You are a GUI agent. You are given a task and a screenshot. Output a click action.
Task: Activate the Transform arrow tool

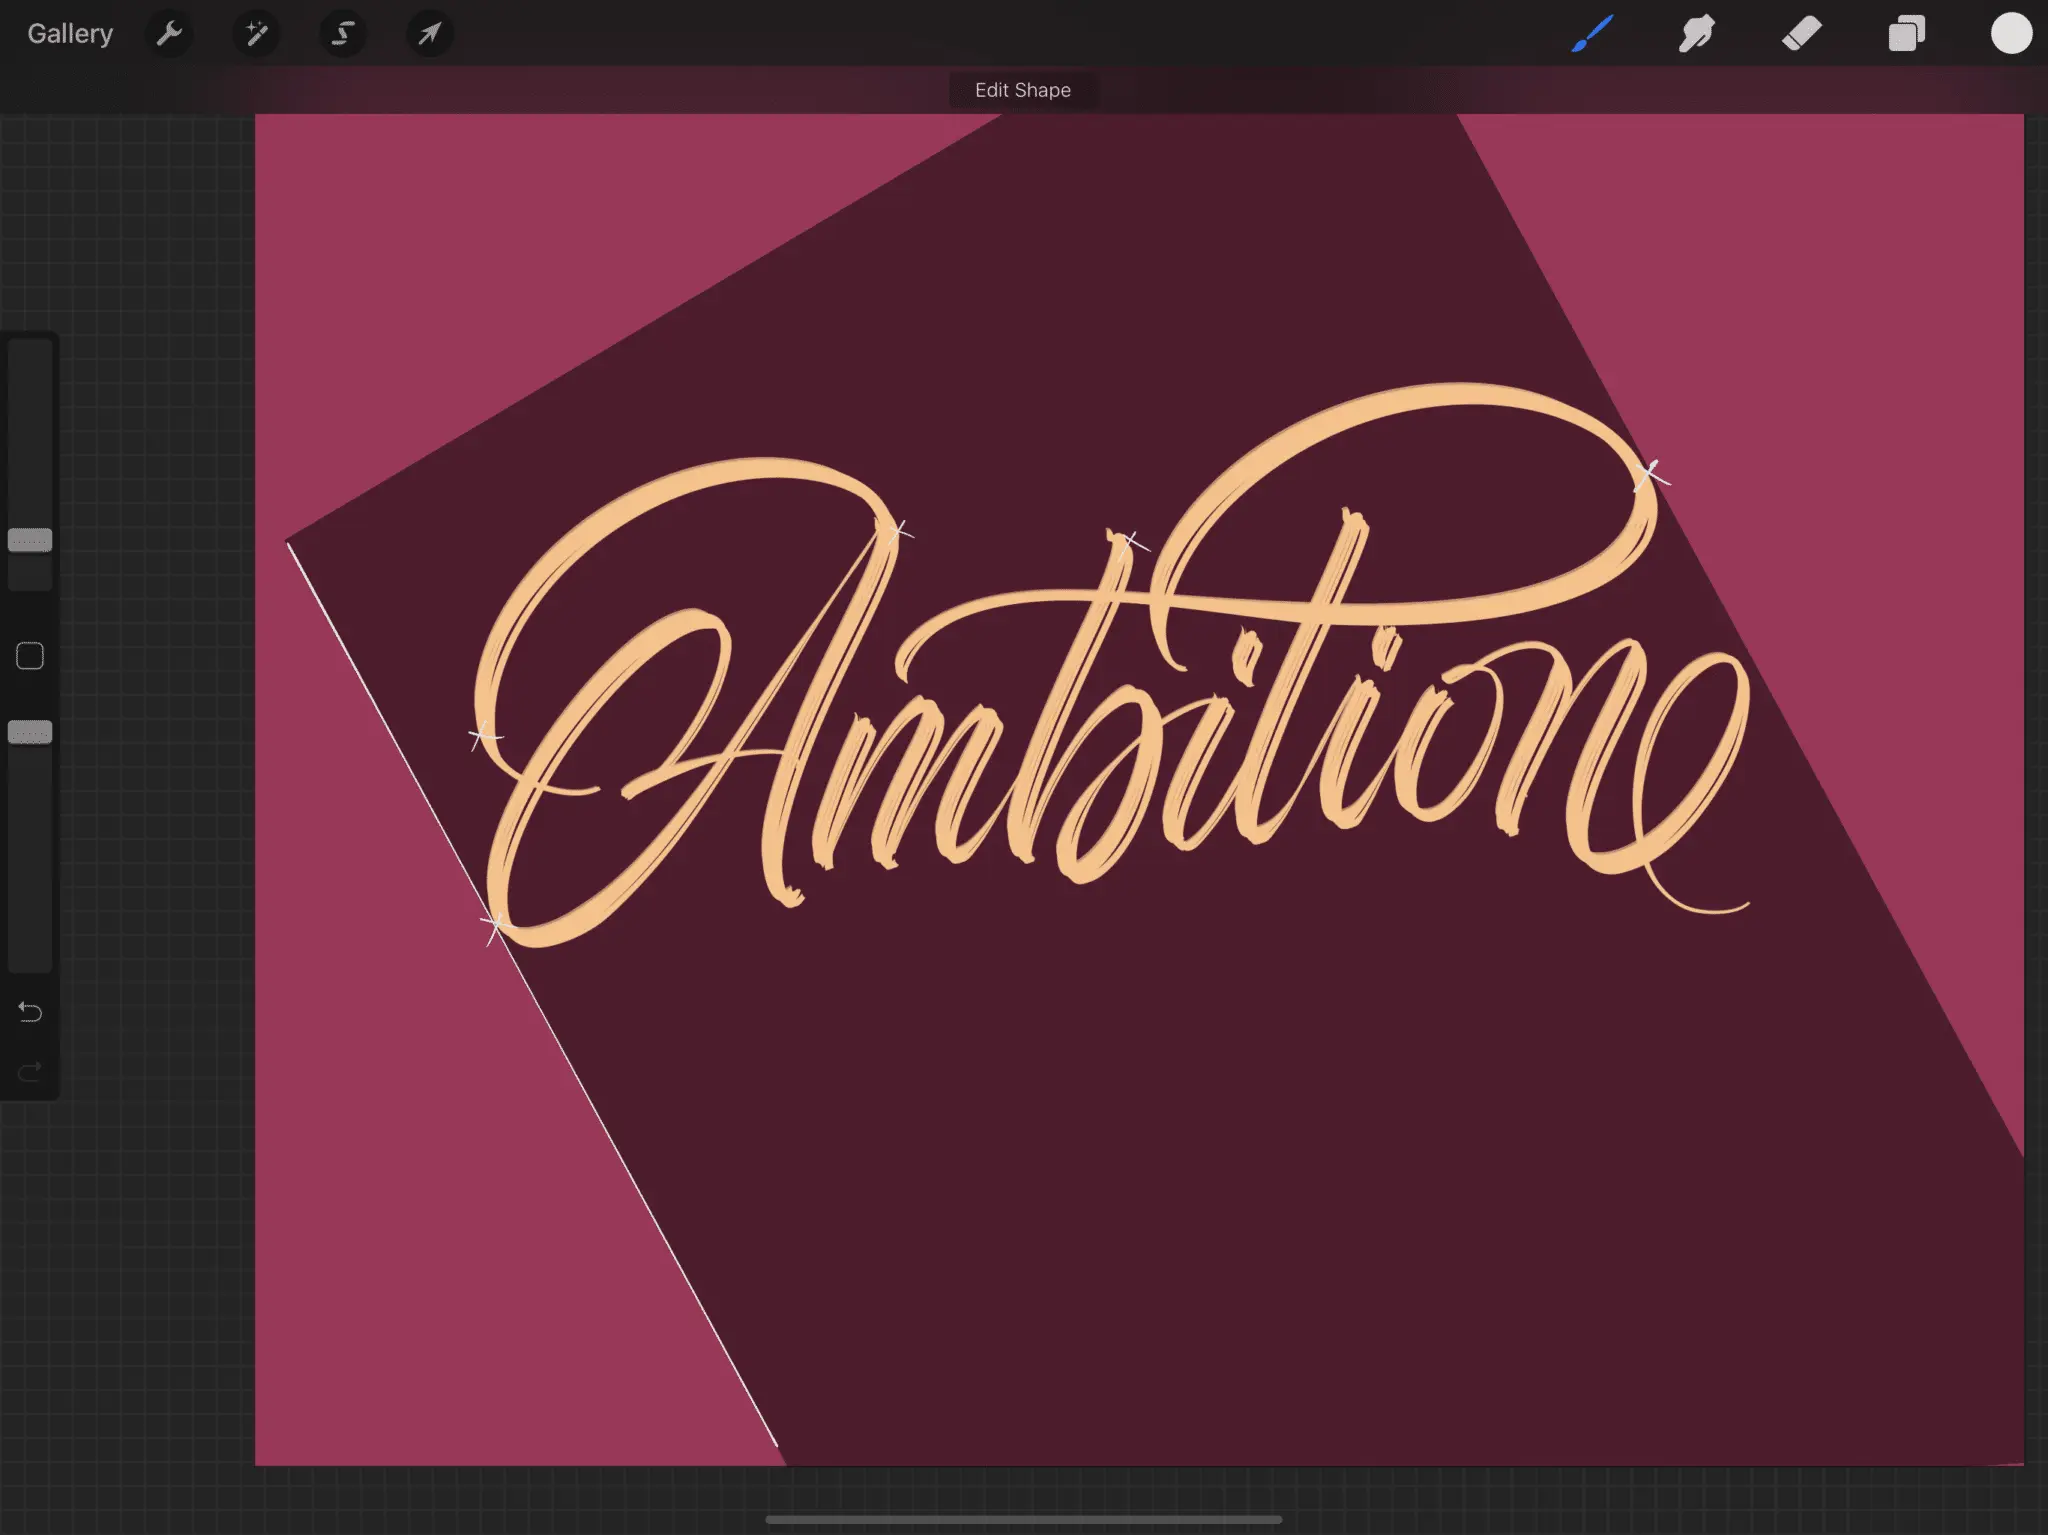429,34
